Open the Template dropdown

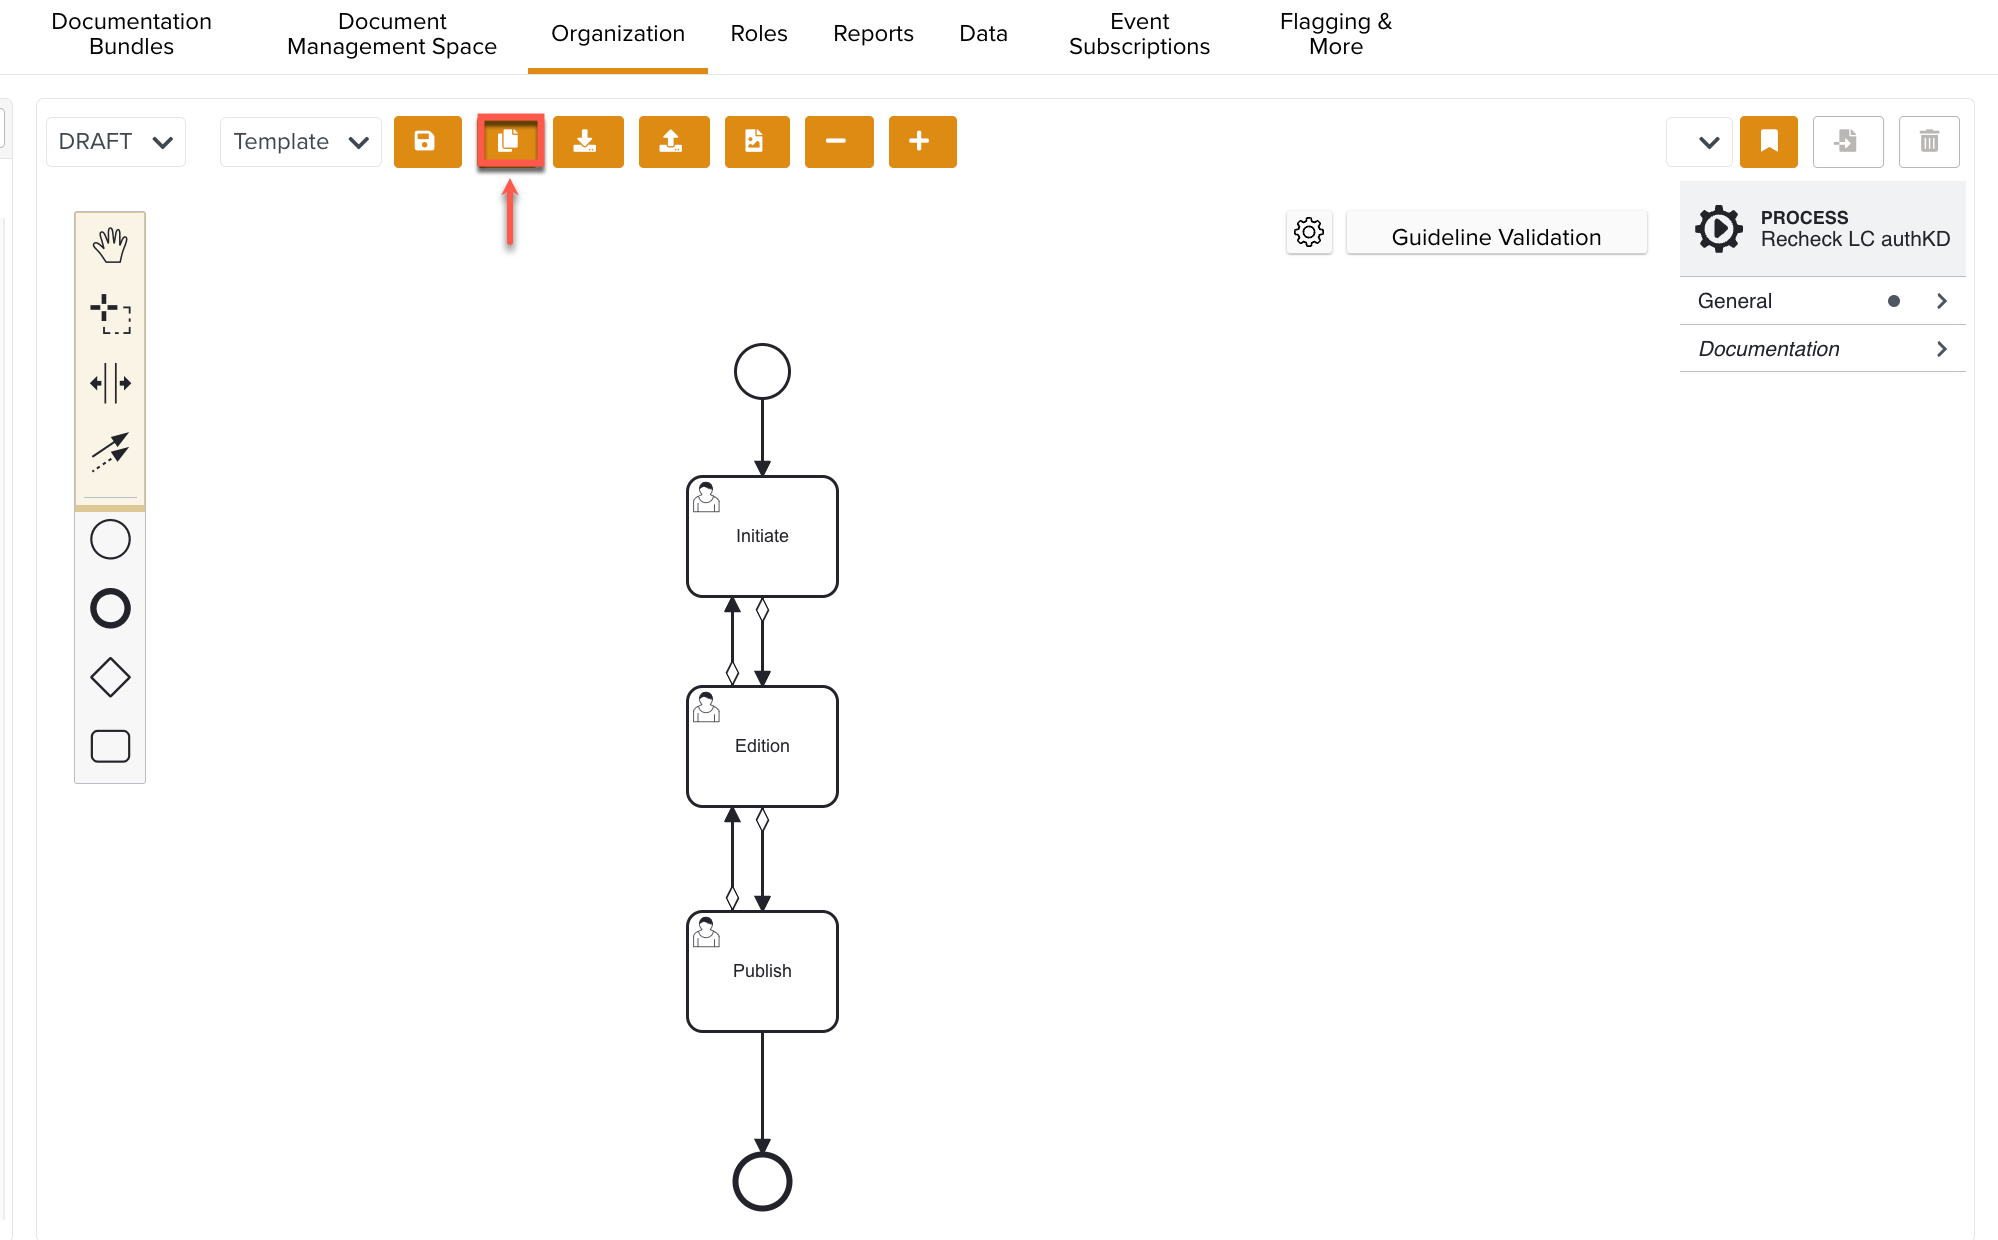pyautogui.click(x=299, y=142)
